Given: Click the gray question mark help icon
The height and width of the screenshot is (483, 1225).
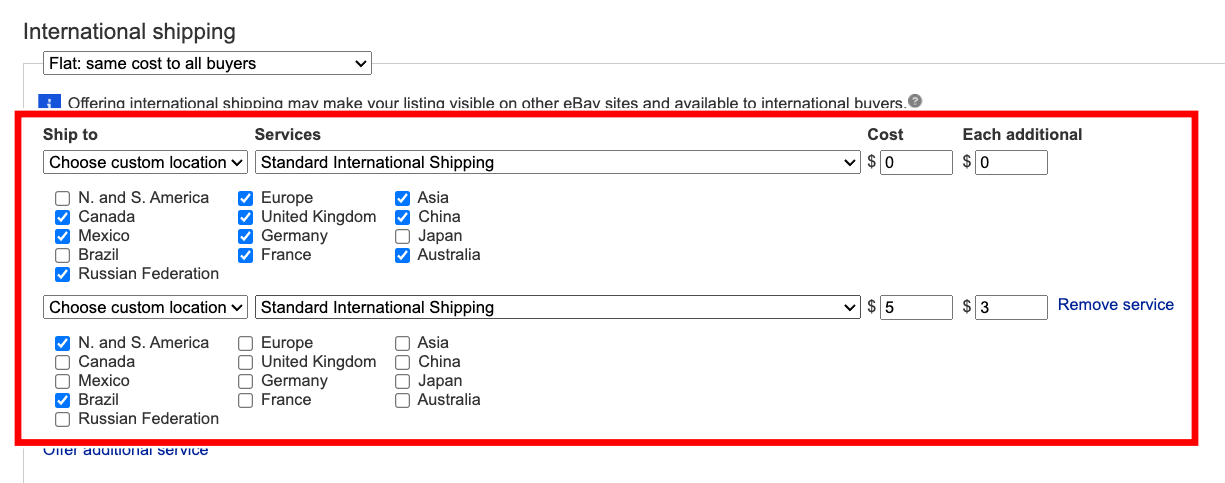Looking at the screenshot, I should [914, 101].
